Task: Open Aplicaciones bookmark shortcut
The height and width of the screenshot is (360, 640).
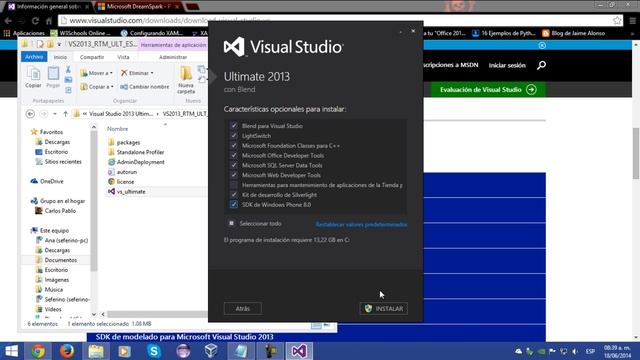Action: pos(24,33)
